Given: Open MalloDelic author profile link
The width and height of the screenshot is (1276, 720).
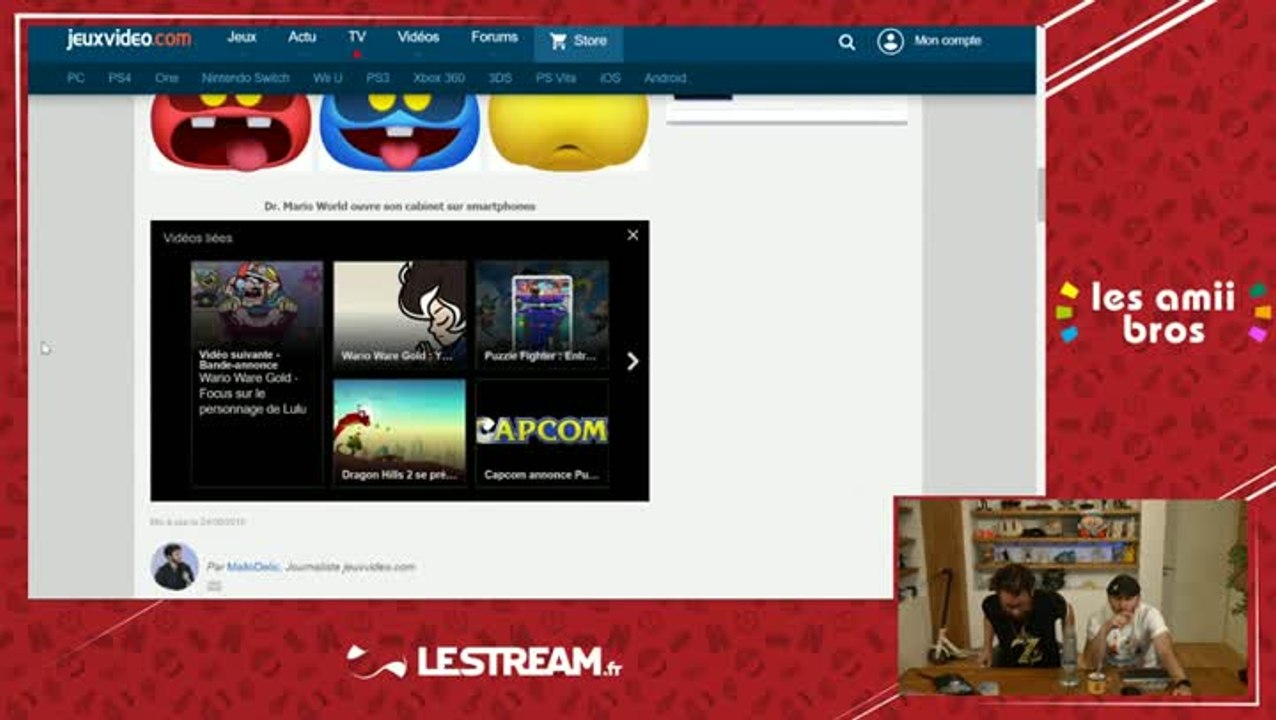Looking at the screenshot, I should coord(254,567).
